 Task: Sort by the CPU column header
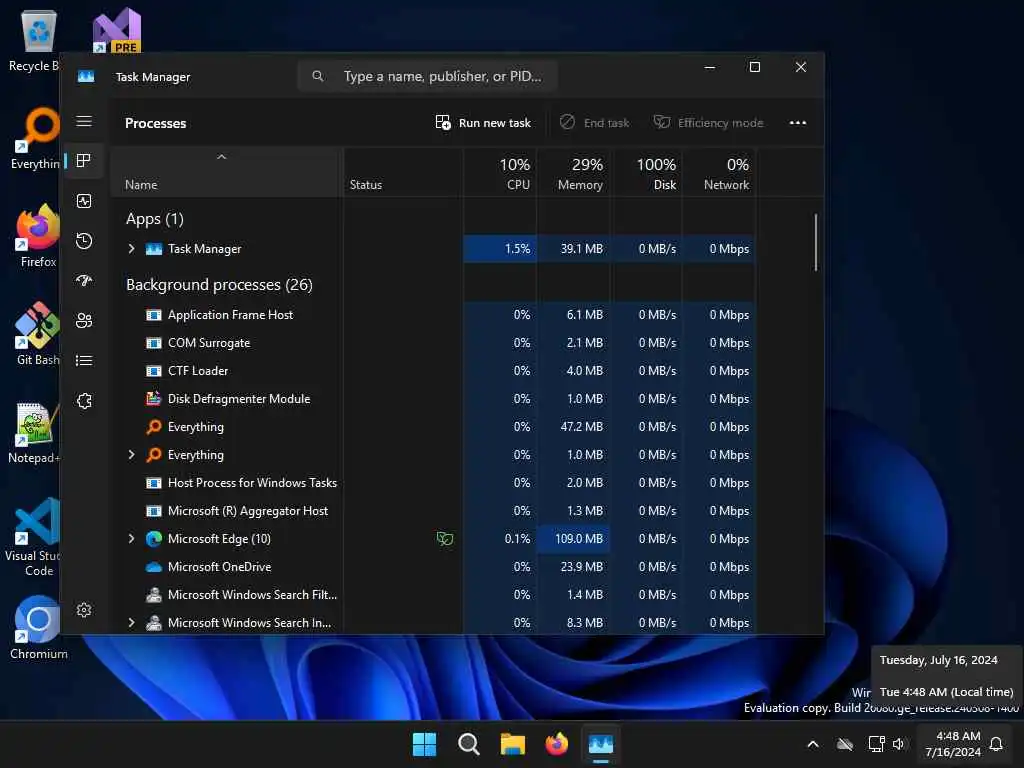click(500, 174)
